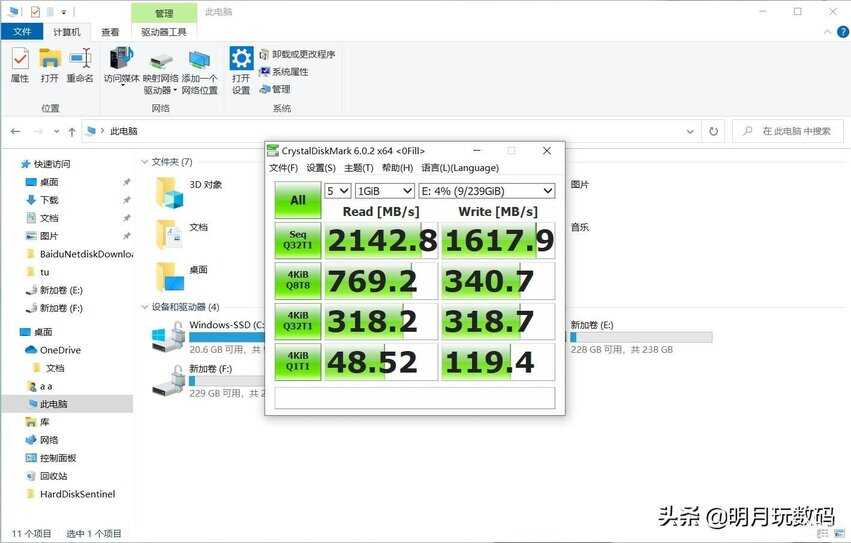Image resolution: width=851 pixels, height=543 pixels.
Task: Open Explorer help question mark icon
Action: click(843, 32)
